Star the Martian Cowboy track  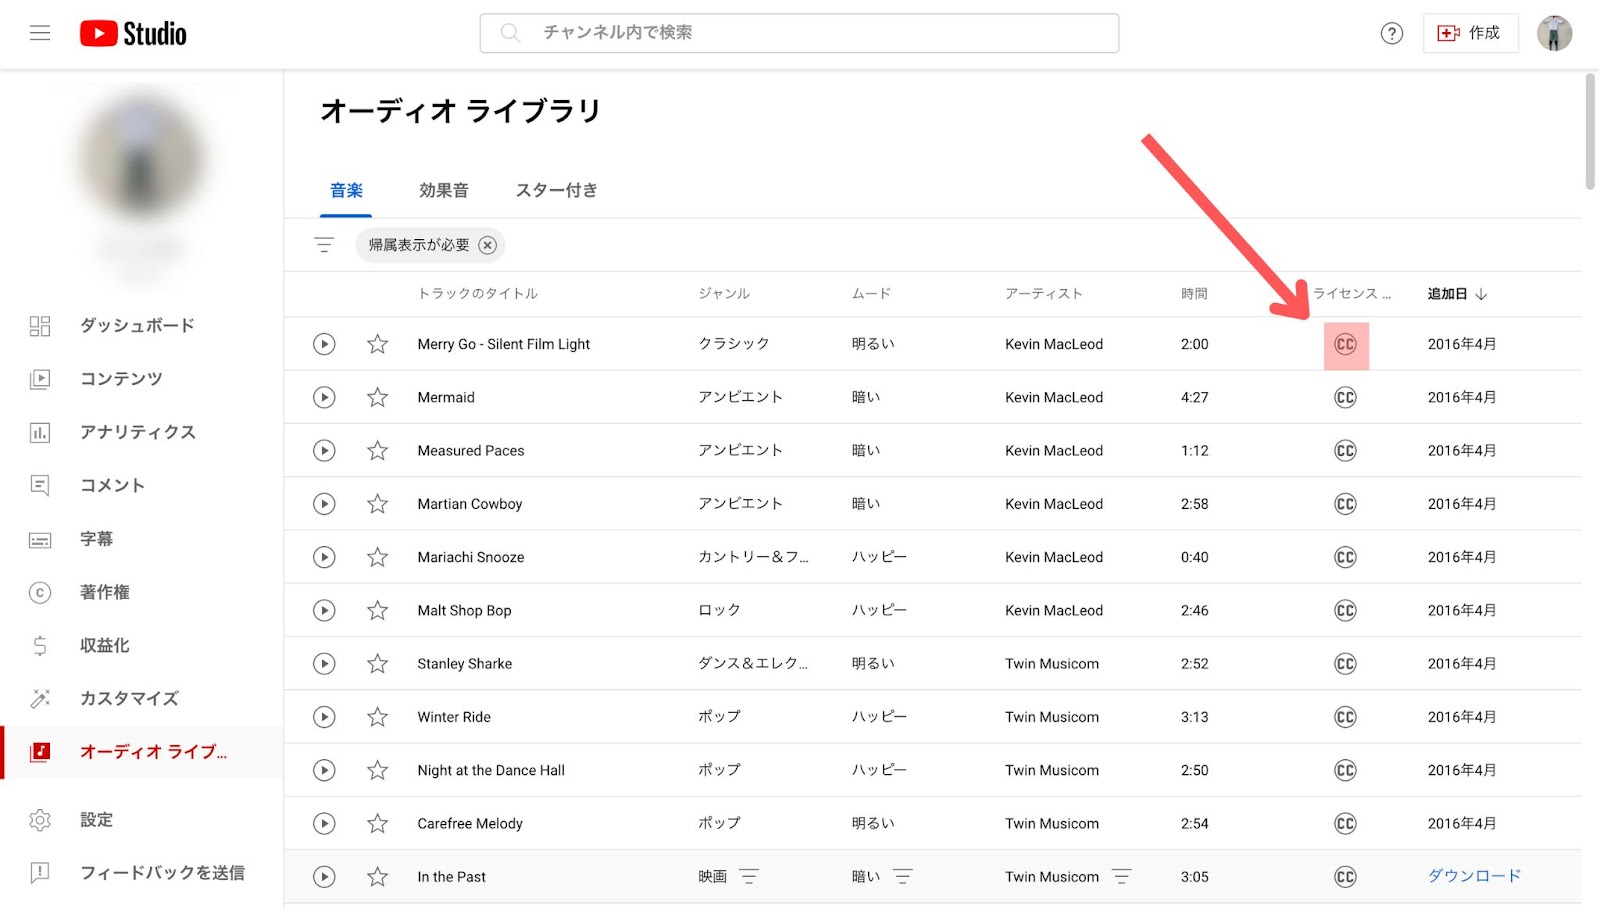pyautogui.click(x=377, y=504)
